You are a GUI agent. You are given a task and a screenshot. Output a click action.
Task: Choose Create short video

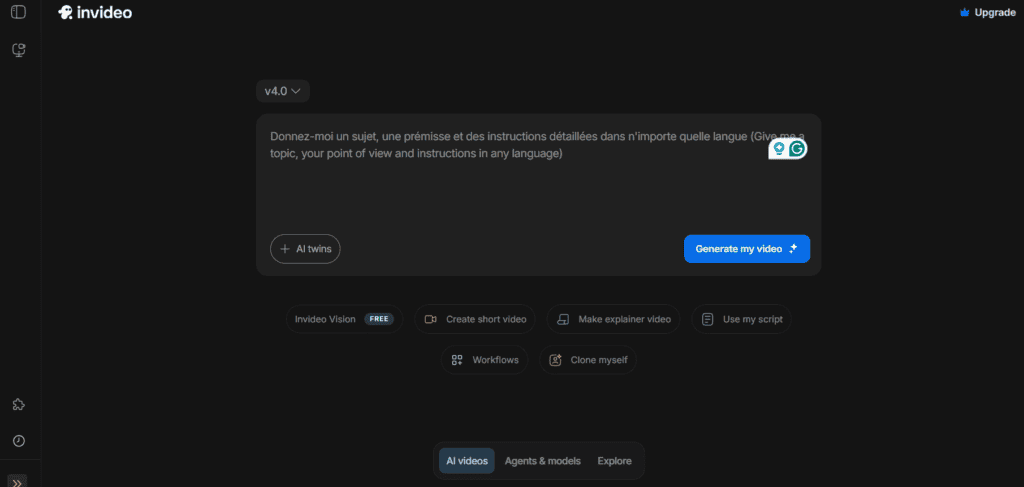point(475,319)
